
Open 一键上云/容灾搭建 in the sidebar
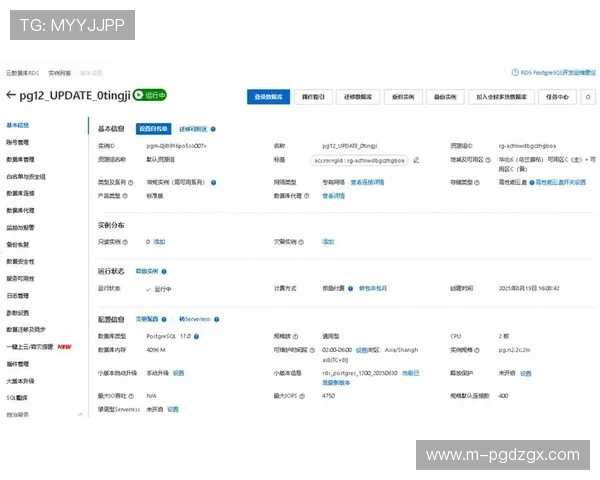coord(32,347)
